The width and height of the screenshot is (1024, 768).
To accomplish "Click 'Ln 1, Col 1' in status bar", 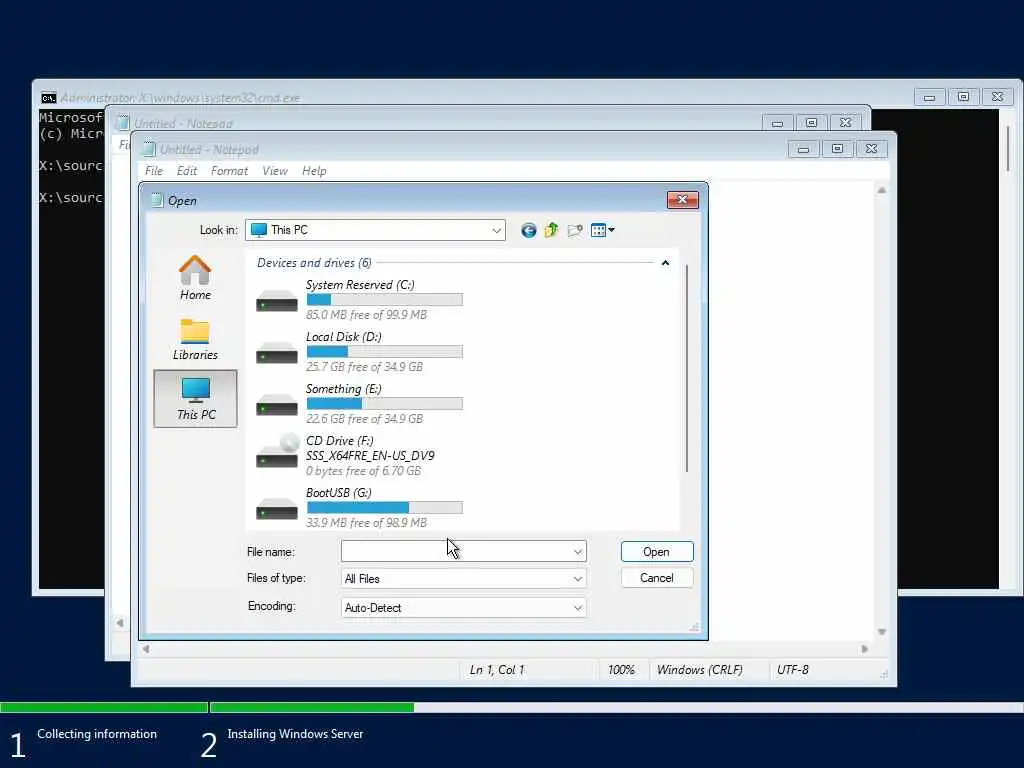I will coord(497,670).
